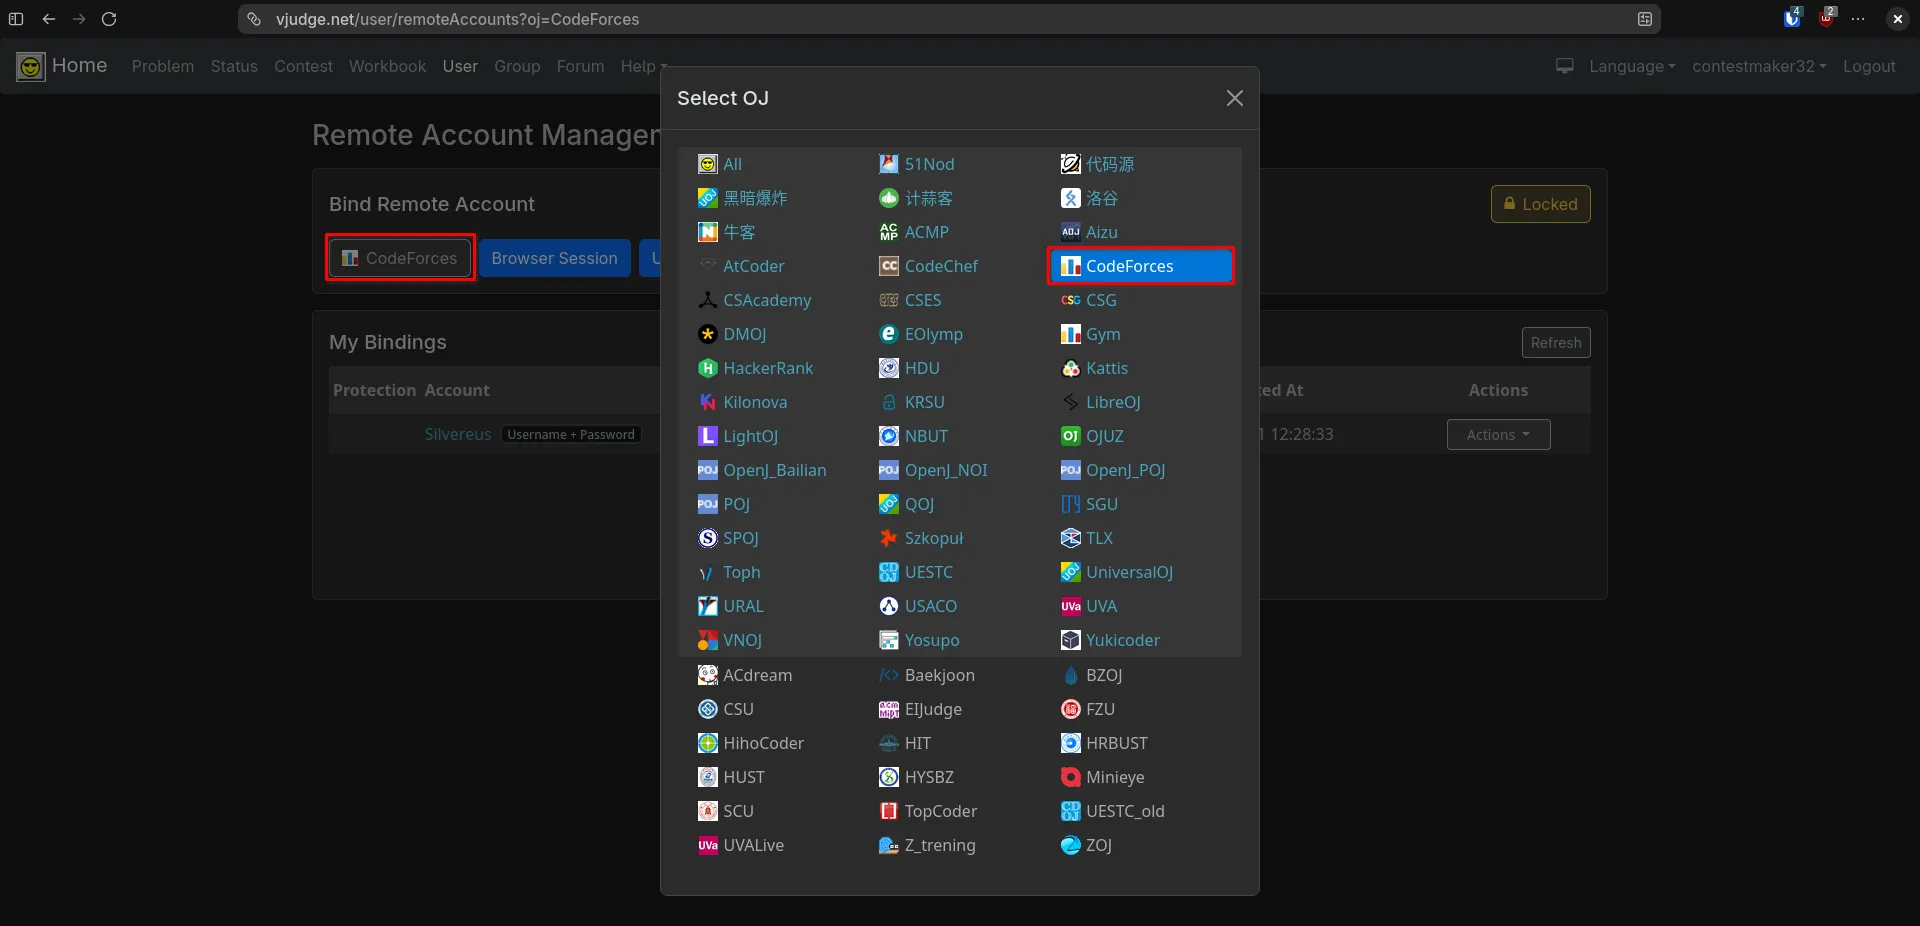Click the Username + Password badge
Screen dimensions: 1920x926
pyautogui.click(x=571, y=434)
